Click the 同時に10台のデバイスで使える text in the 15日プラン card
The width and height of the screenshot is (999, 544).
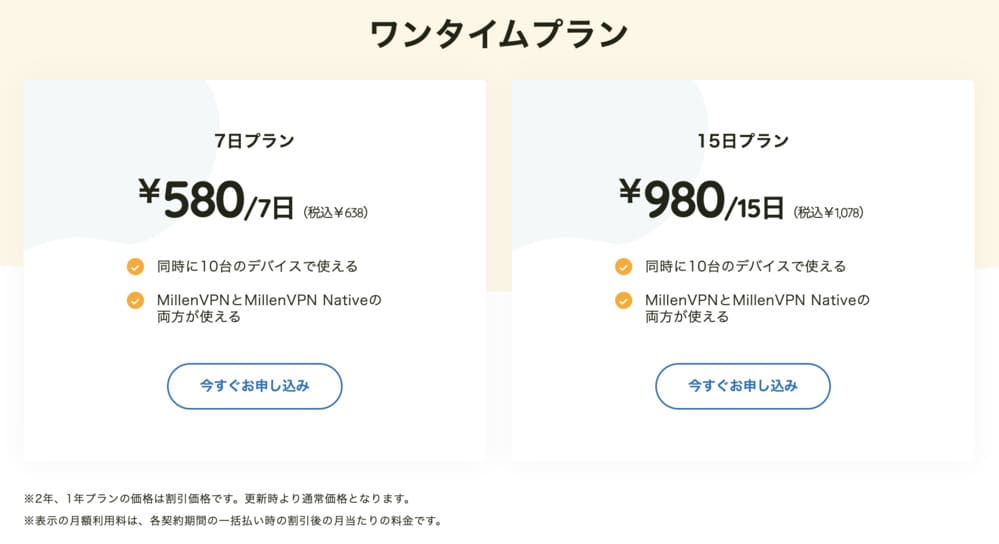pyautogui.click(x=745, y=266)
